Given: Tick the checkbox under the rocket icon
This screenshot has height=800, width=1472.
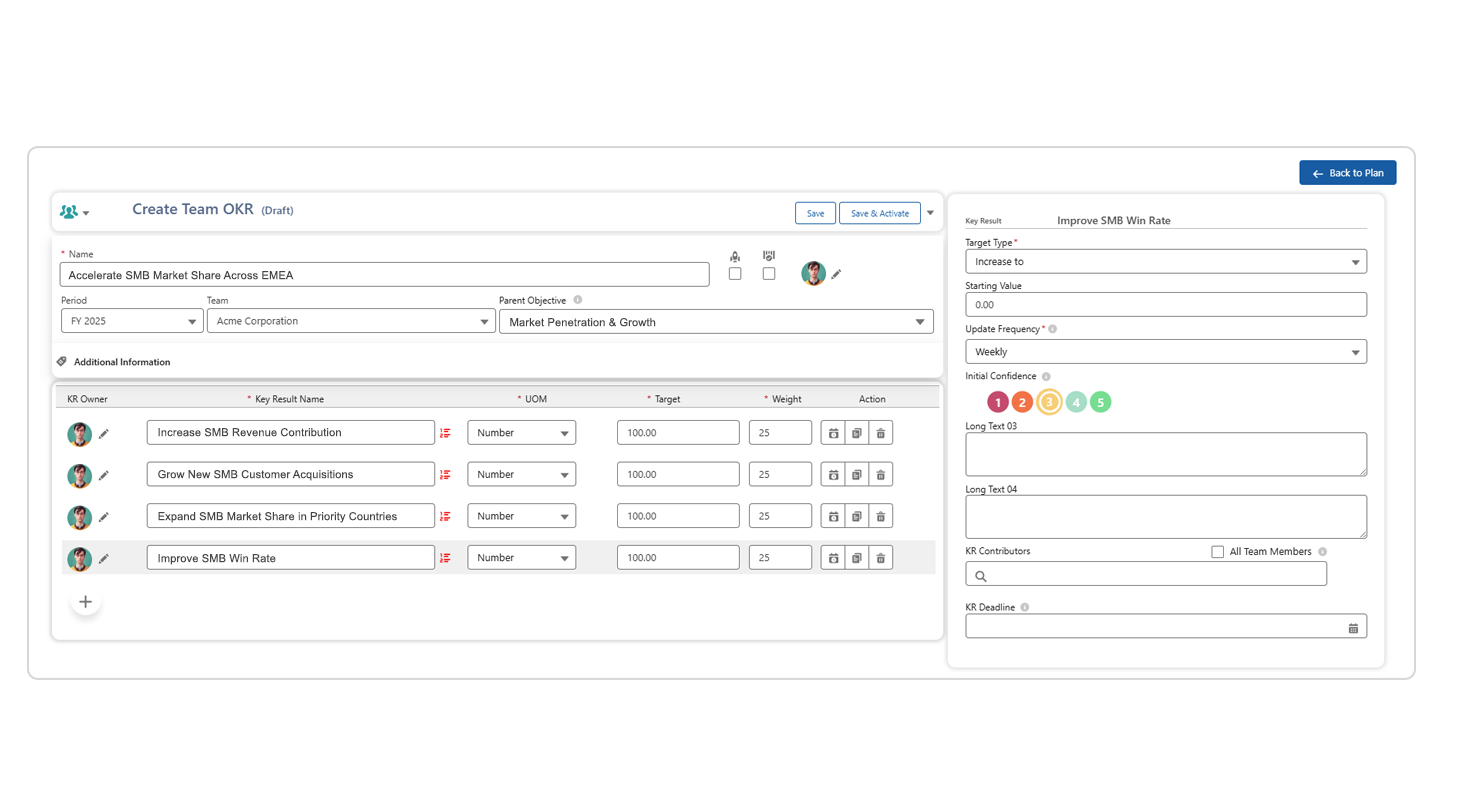Looking at the screenshot, I should pyautogui.click(x=735, y=274).
